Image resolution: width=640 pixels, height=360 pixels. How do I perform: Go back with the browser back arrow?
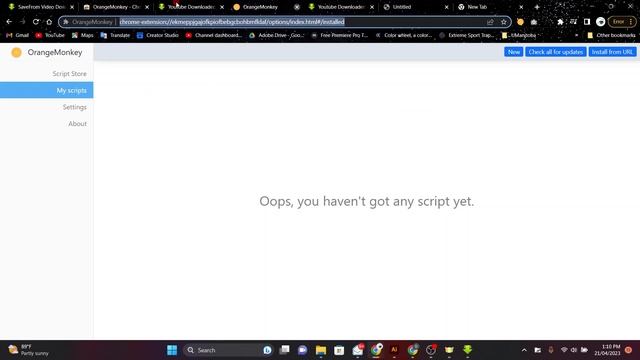(x=9, y=22)
